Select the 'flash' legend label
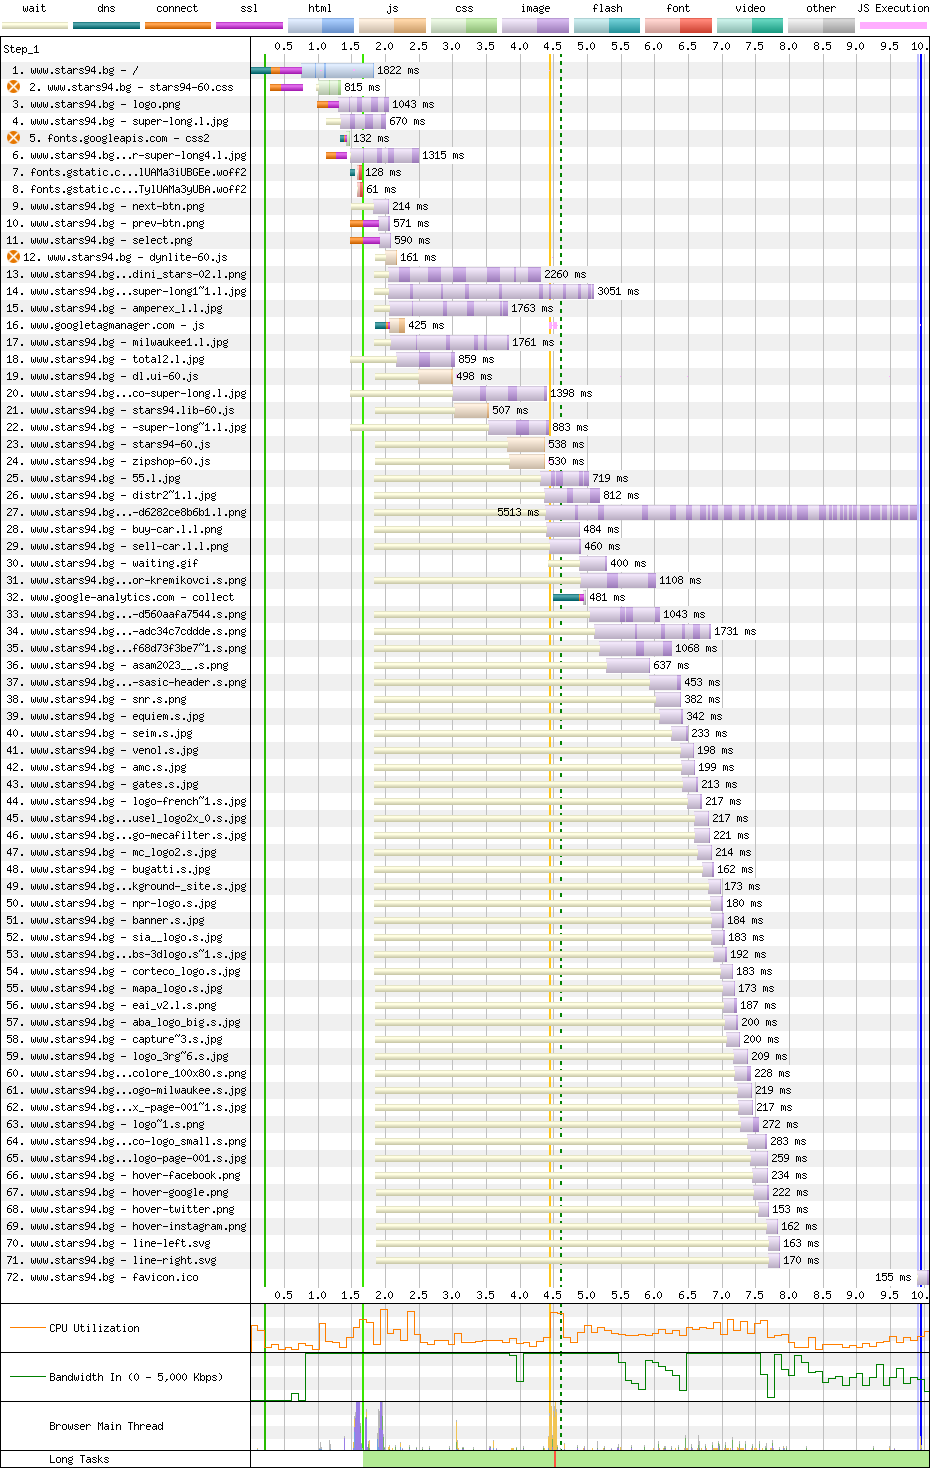The image size is (930, 1468). [x=607, y=8]
